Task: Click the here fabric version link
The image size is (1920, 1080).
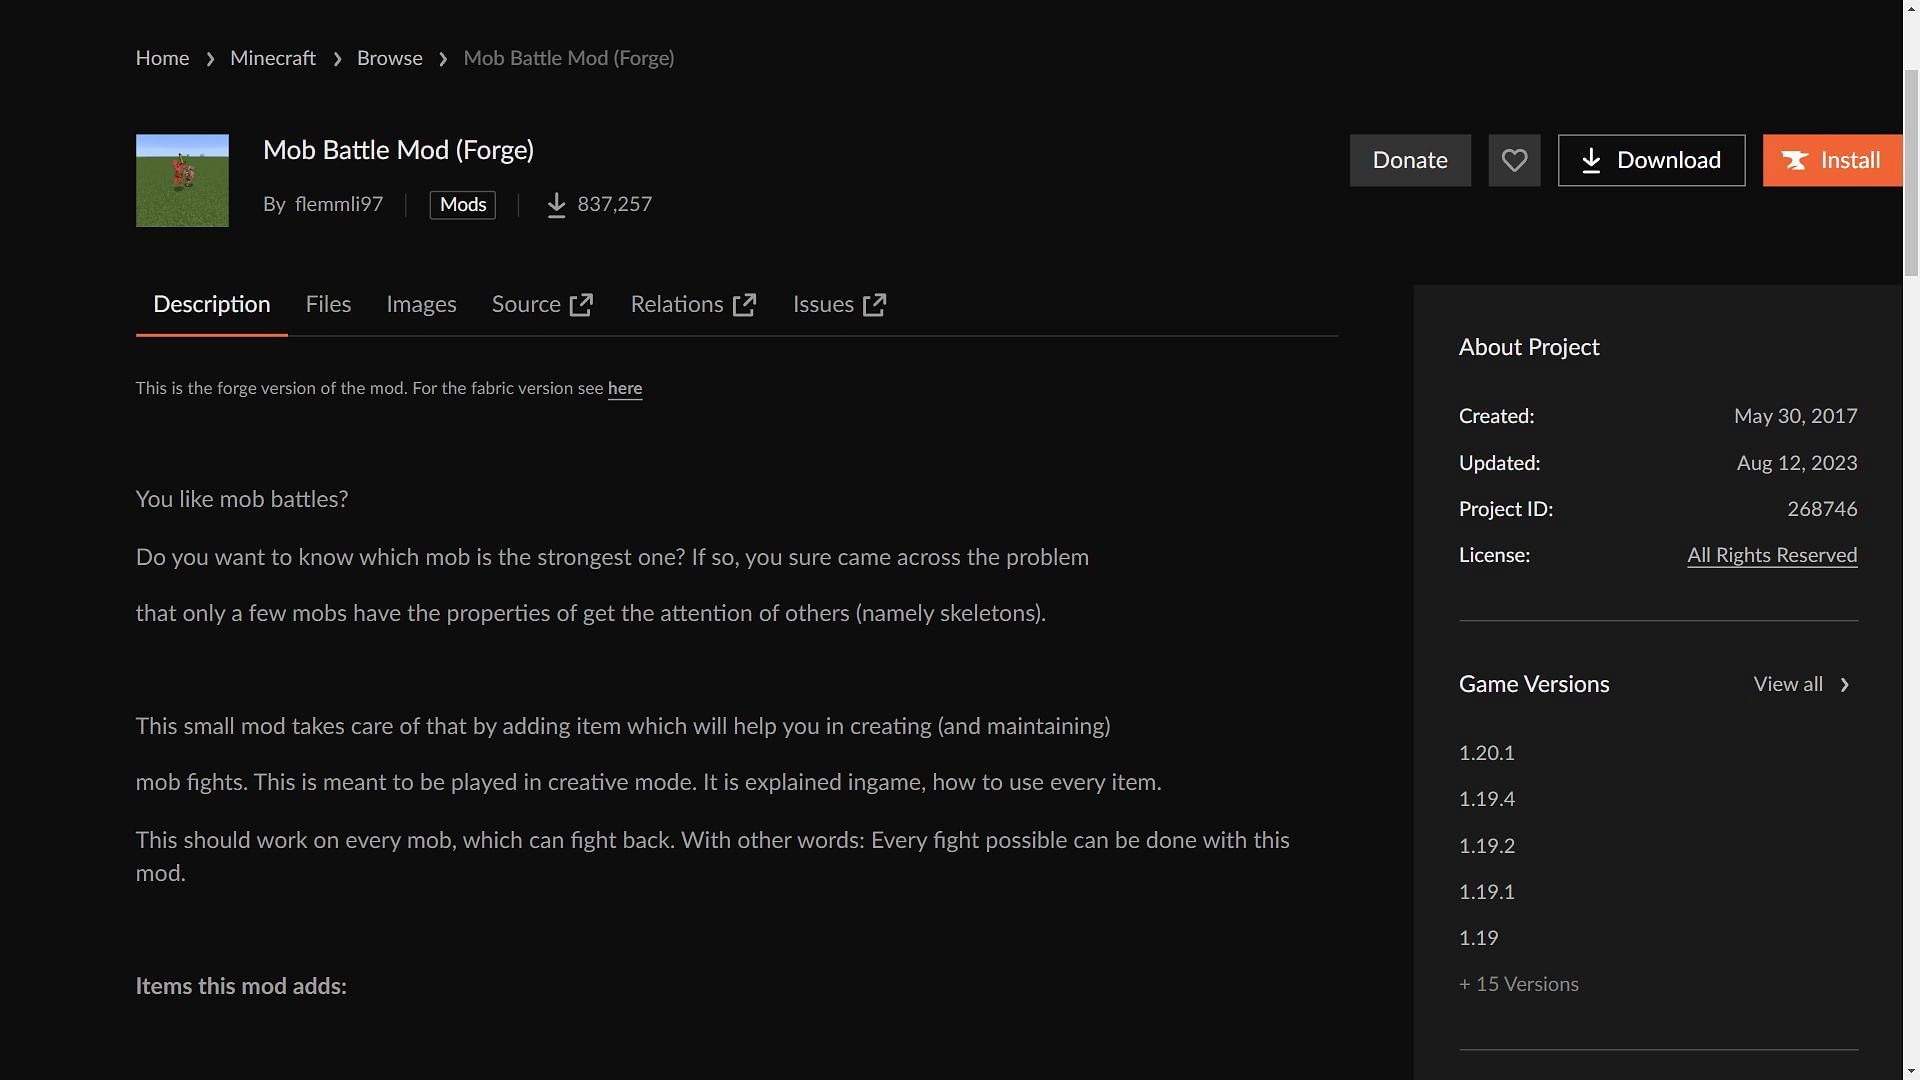Action: pos(625,389)
